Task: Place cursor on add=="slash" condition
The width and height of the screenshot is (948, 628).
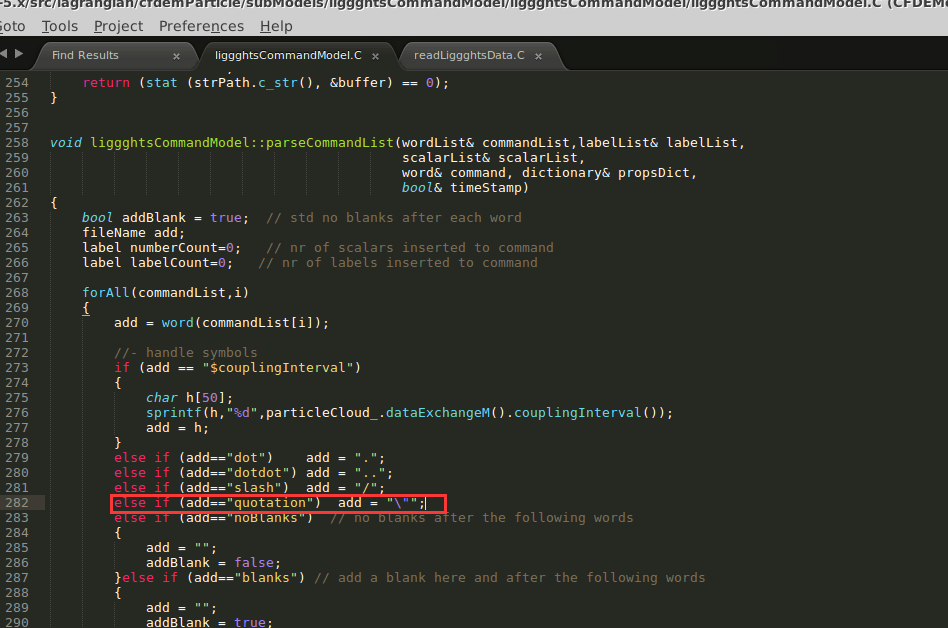Action: (233, 488)
